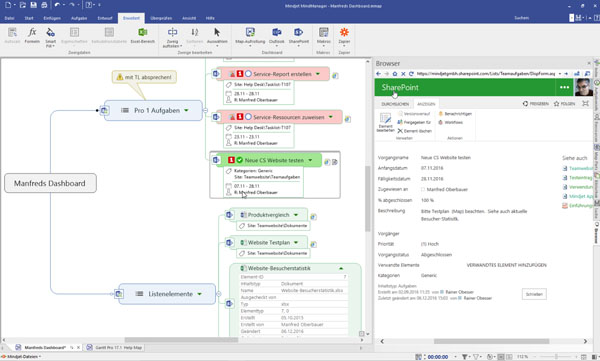Open the Formeln (fx) tool
Viewport: 600px width, 361px height.
[32, 35]
